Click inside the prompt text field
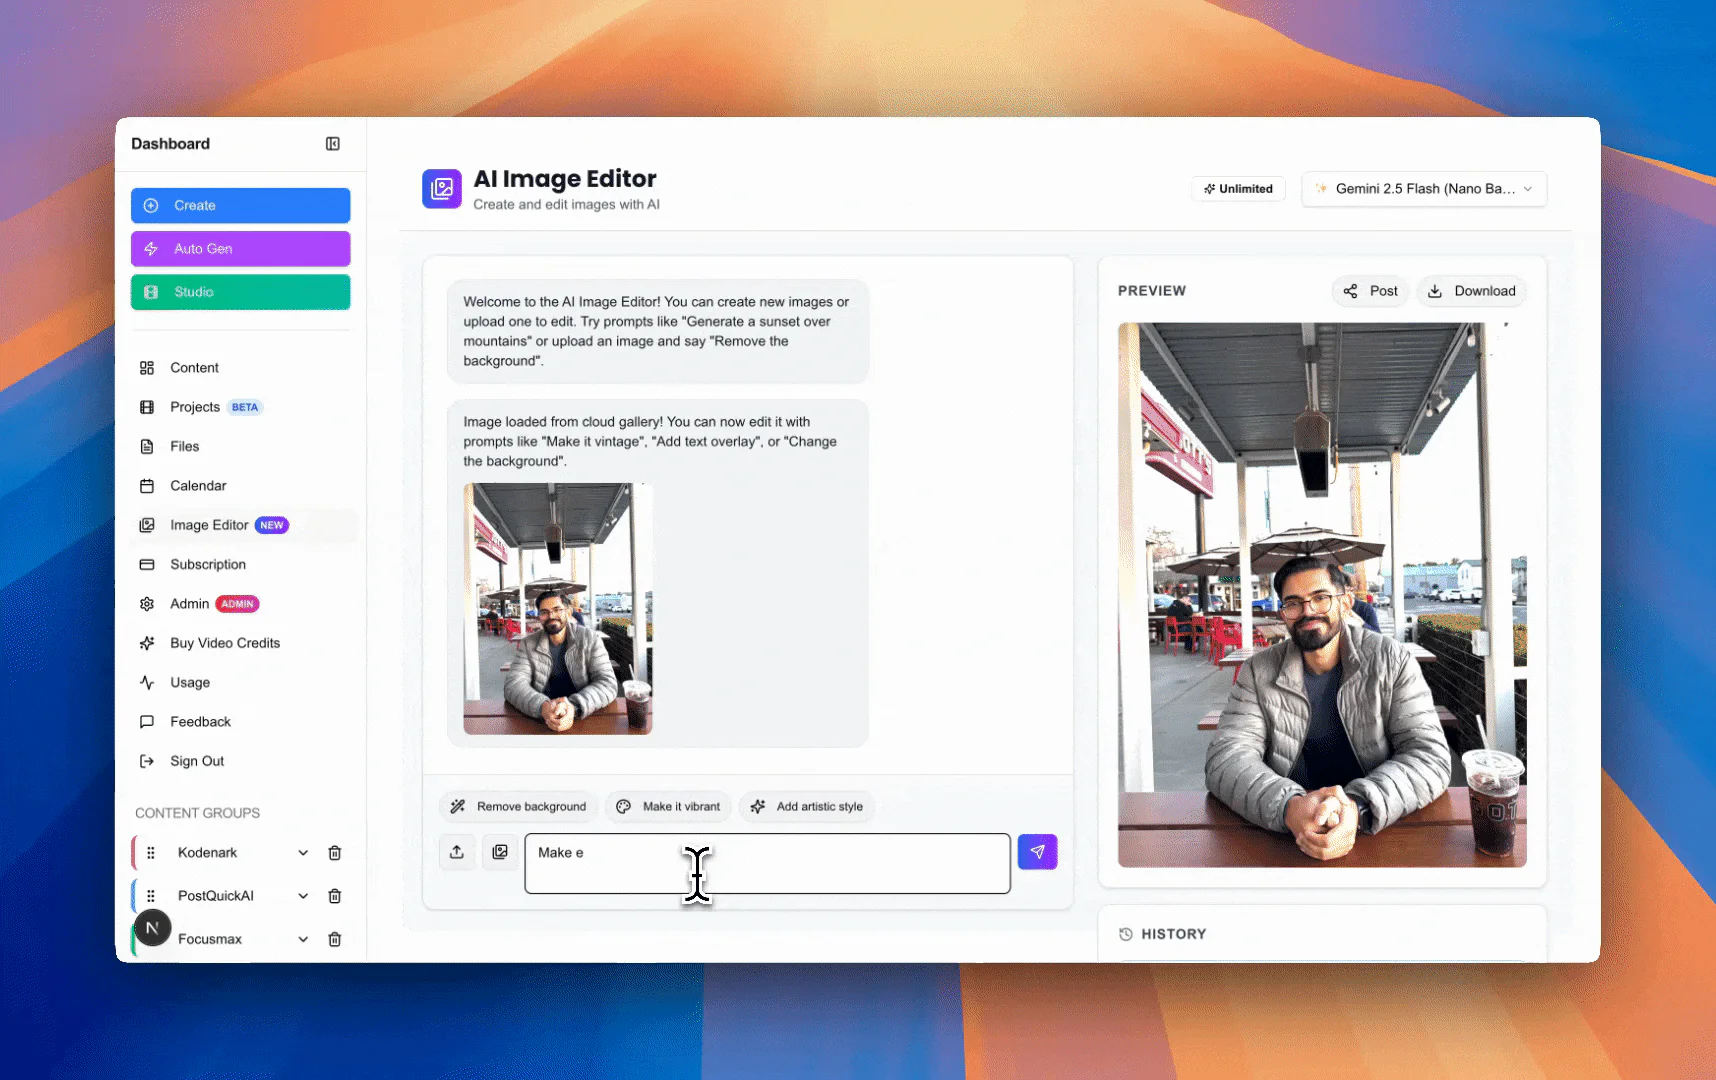Image resolution: width=1716 pixels, height=1080 pixels. coord(767,863)
